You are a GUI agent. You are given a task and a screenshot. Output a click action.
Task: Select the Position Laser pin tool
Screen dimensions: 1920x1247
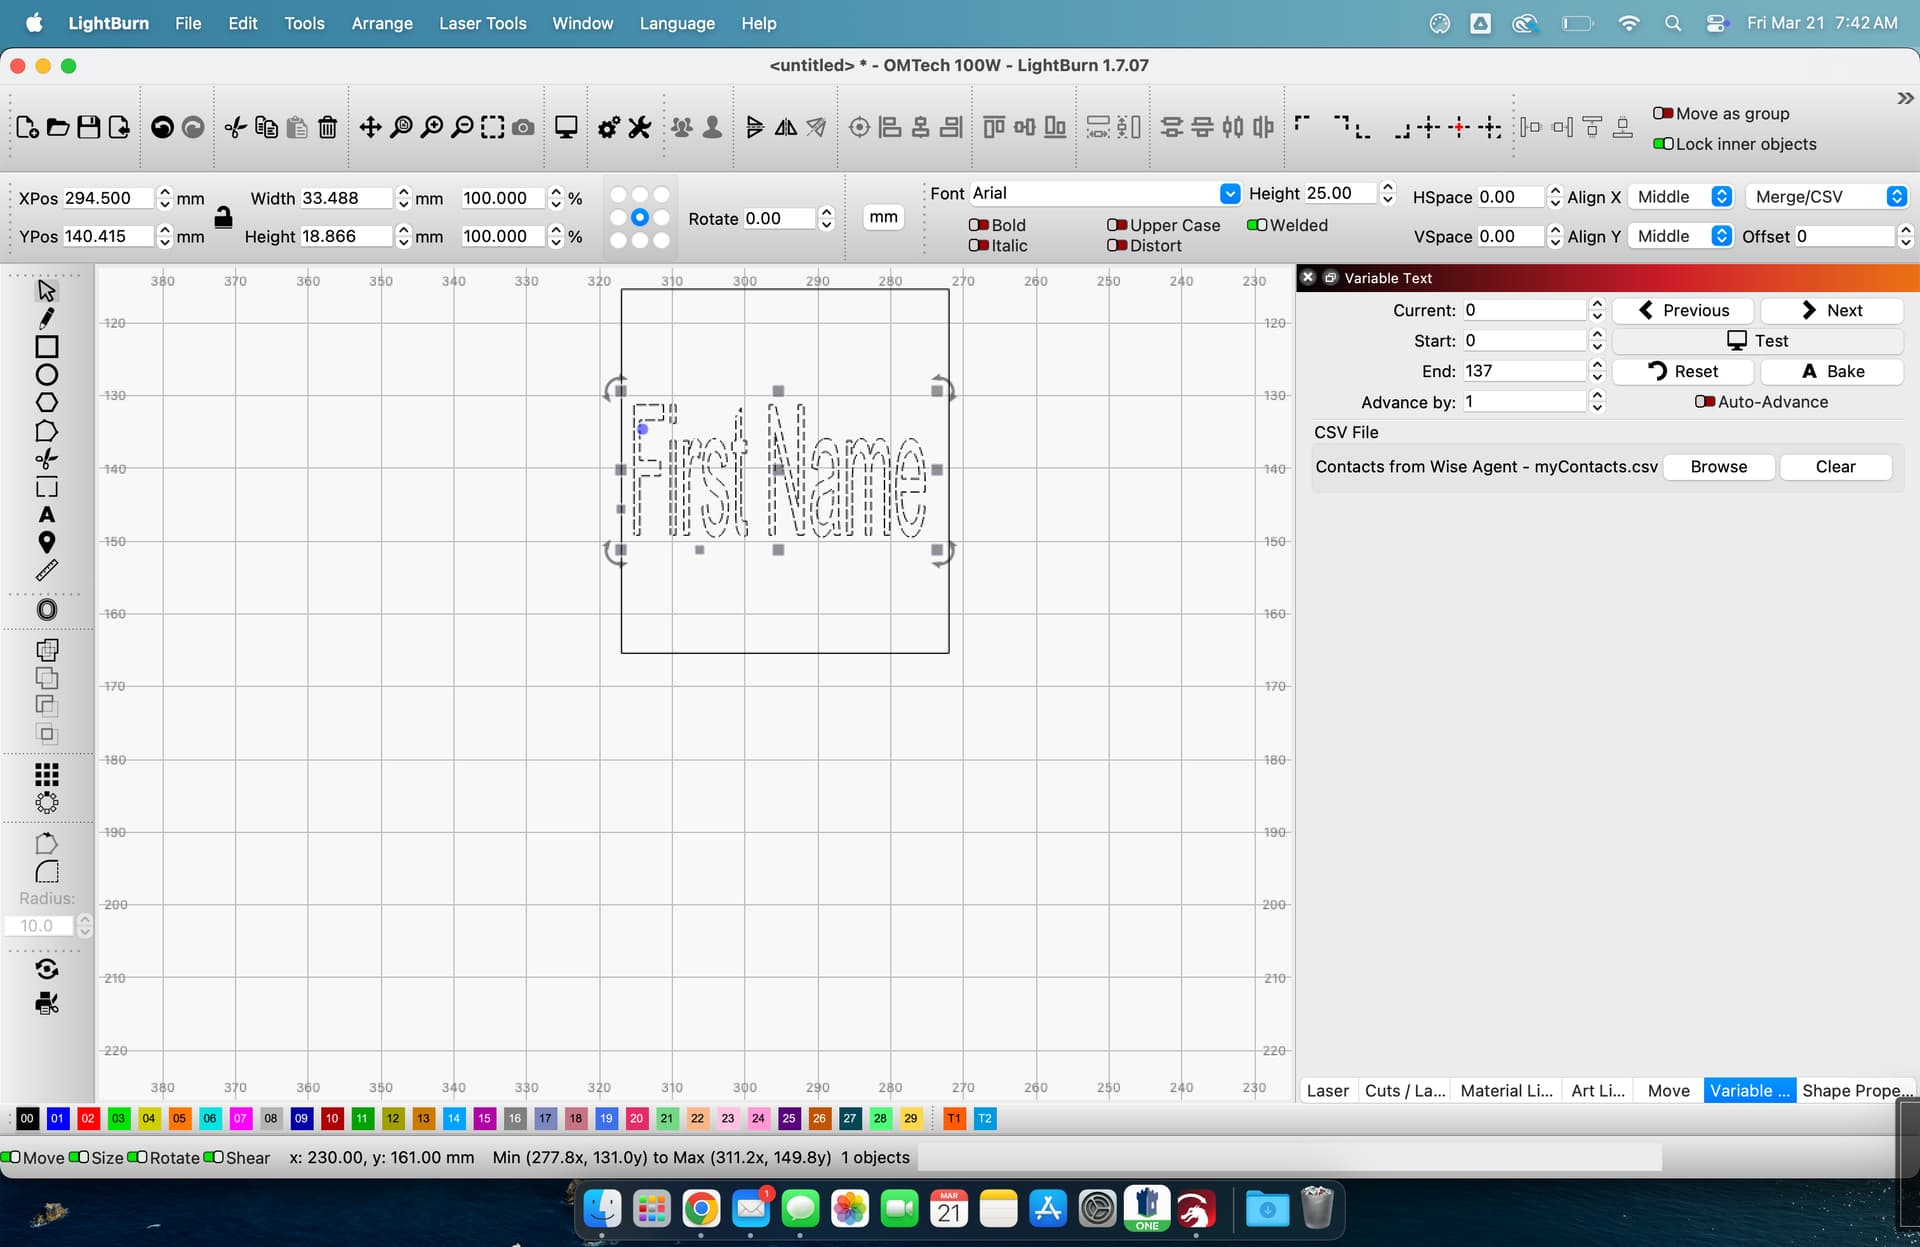[x=46, y=542]
